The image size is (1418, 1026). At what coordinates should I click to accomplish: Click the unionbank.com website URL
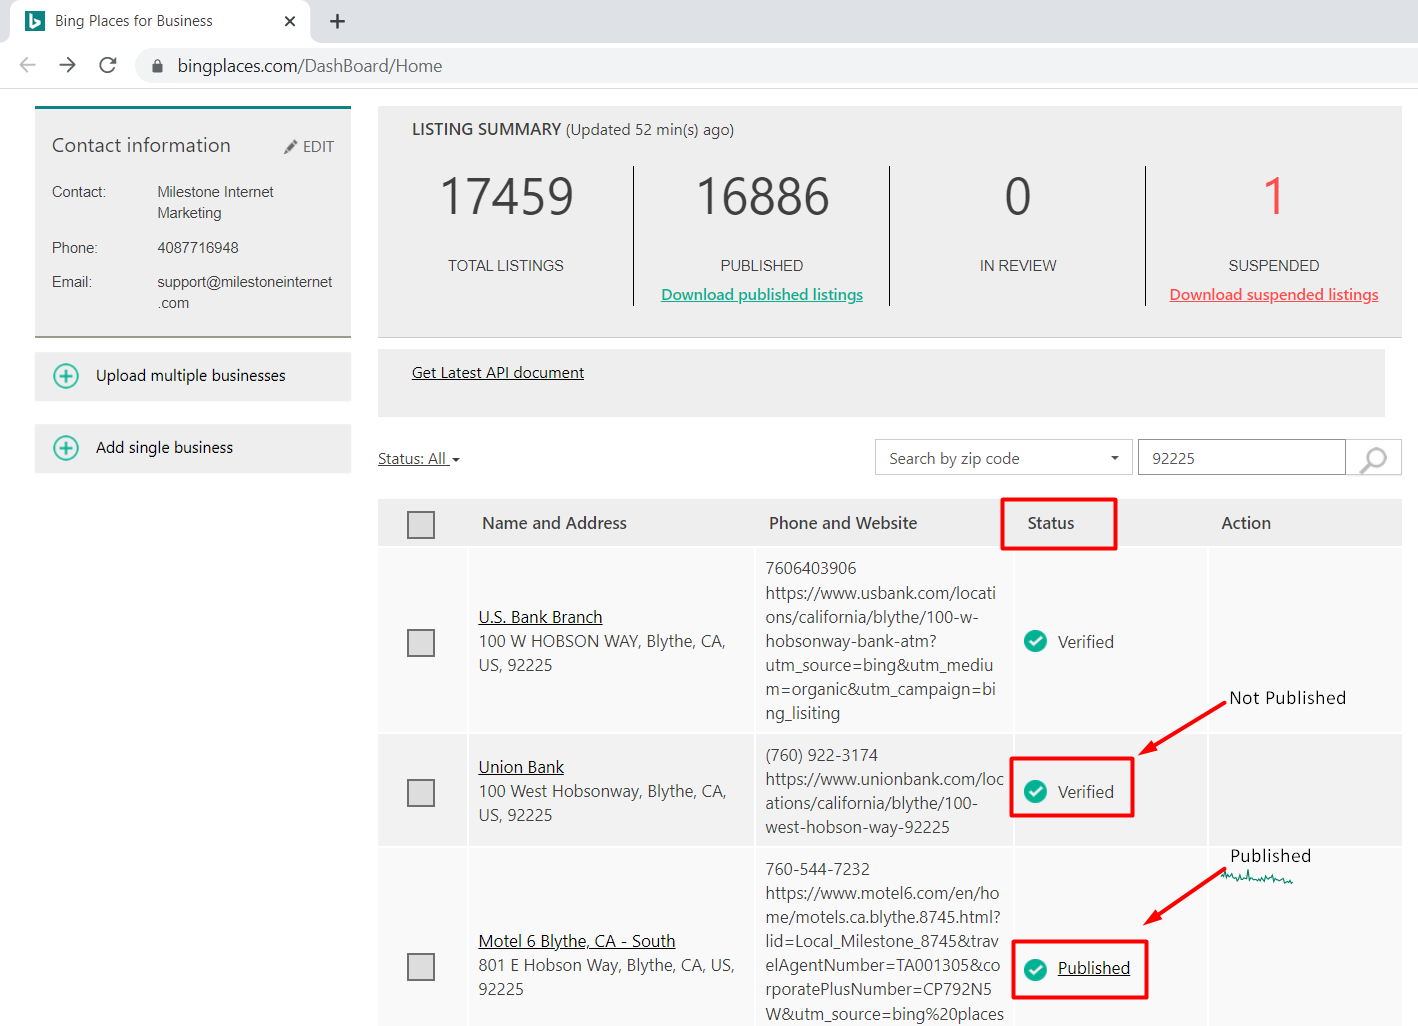pyautogui.click(x=885, y=803)
